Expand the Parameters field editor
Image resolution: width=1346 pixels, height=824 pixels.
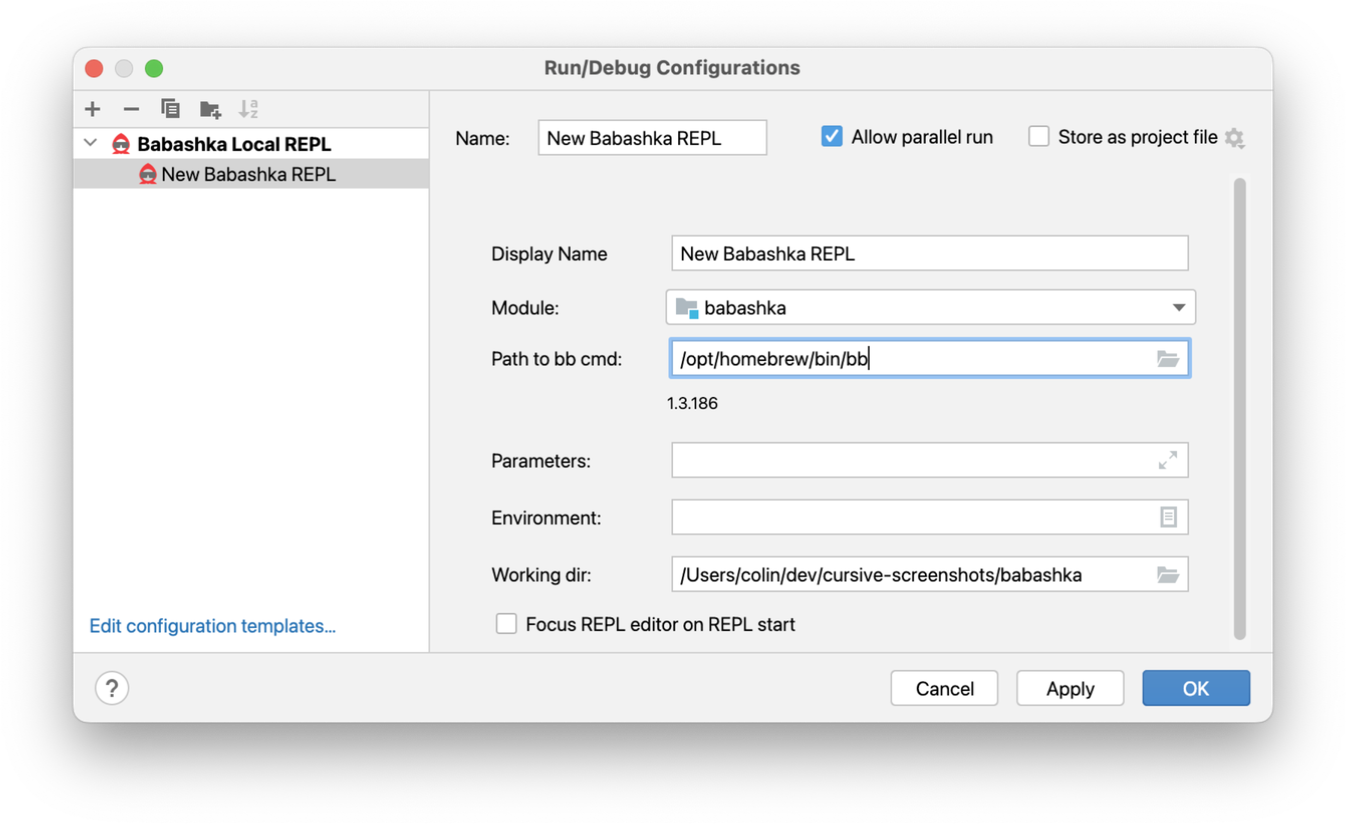(1168, 461)
